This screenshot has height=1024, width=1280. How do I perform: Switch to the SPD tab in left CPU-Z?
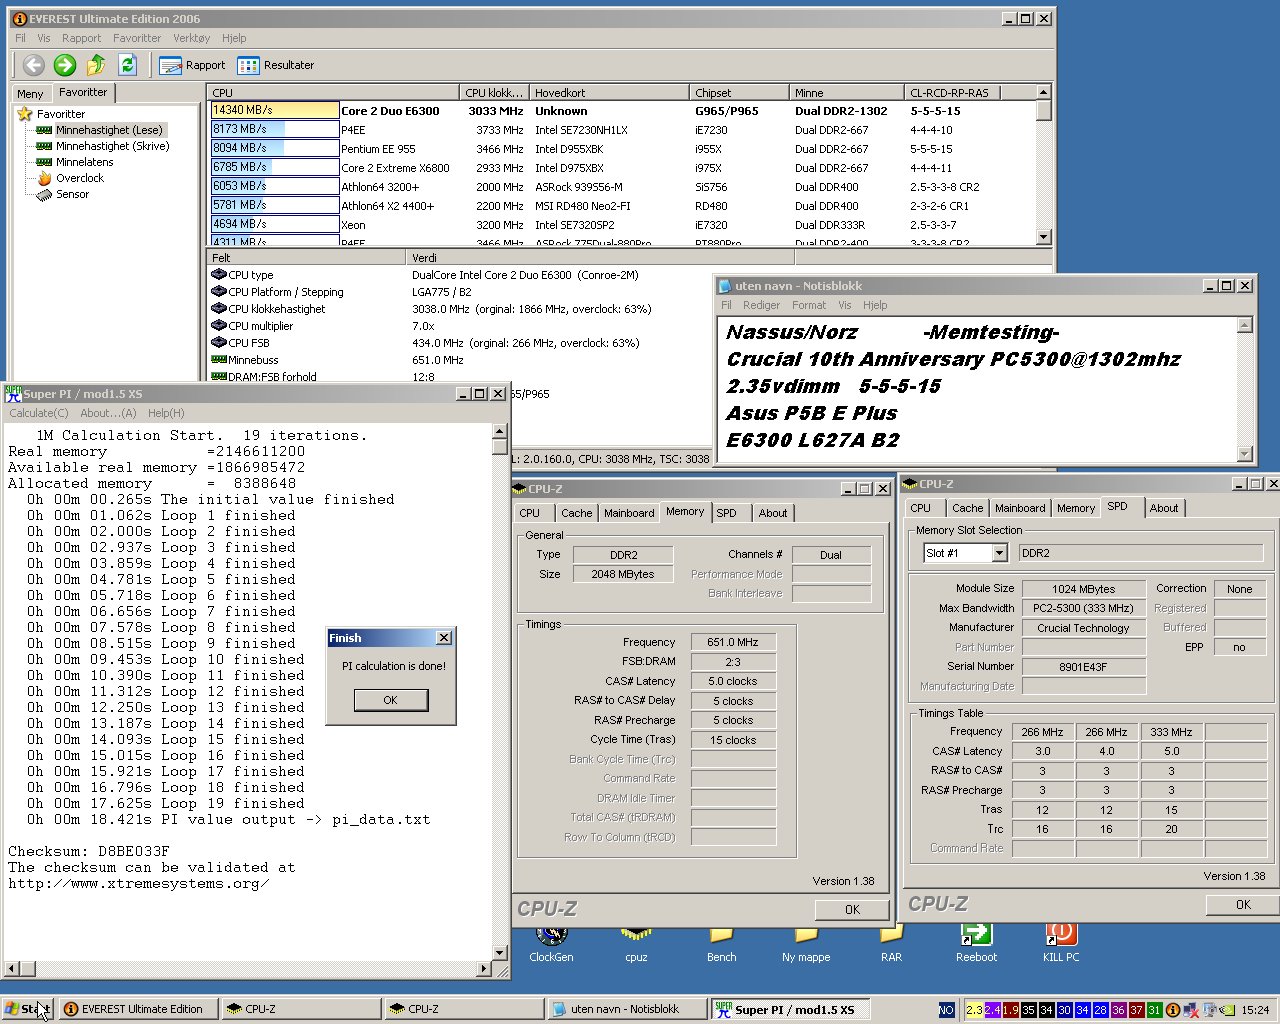coord(727,513)
